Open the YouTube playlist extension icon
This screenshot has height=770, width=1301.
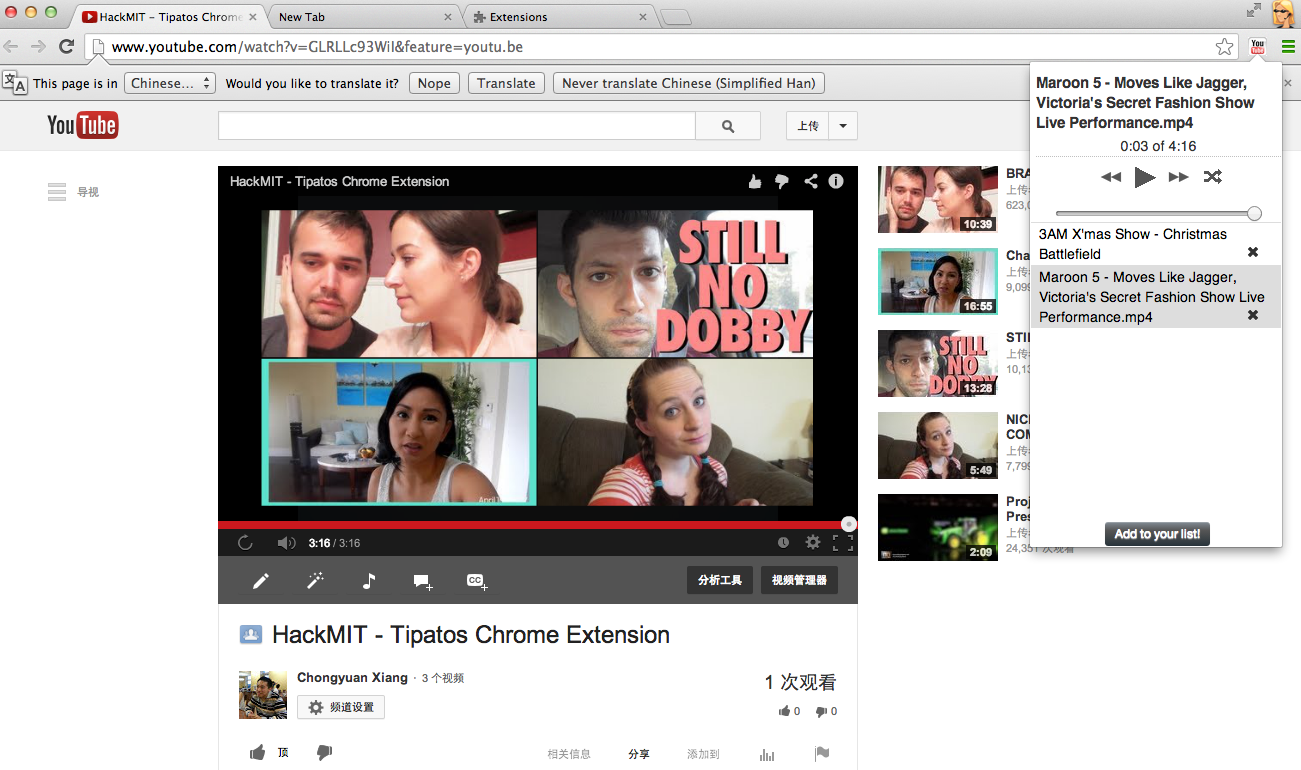pos(1257,46)
